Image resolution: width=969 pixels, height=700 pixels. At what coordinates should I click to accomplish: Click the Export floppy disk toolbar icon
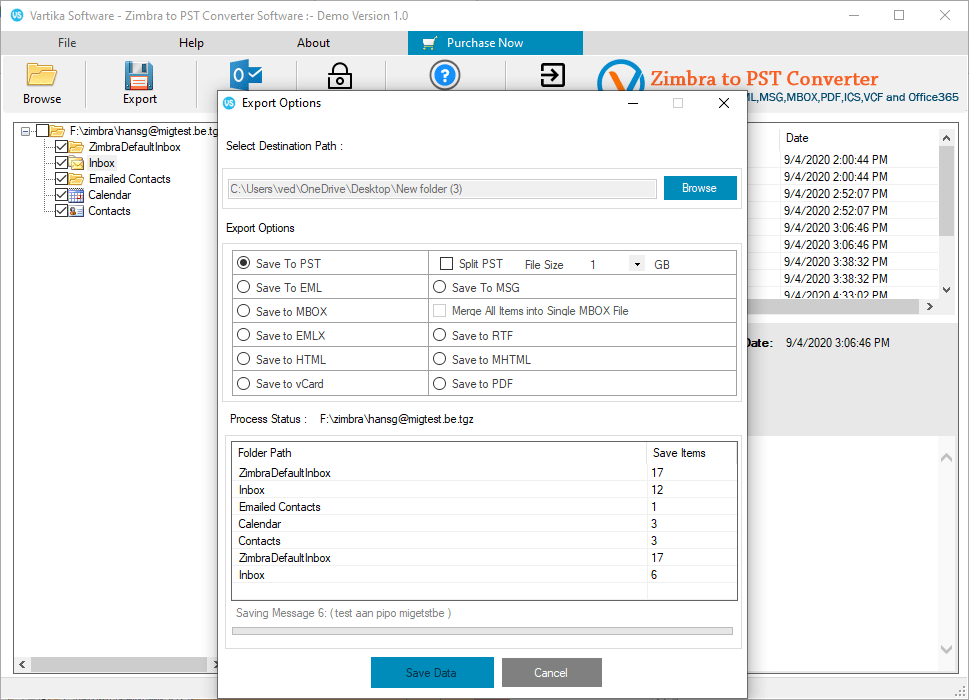pos(139,75)
